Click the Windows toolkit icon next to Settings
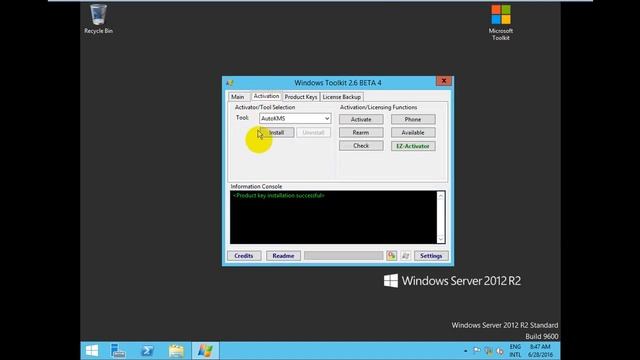 [x=405, y=256]
